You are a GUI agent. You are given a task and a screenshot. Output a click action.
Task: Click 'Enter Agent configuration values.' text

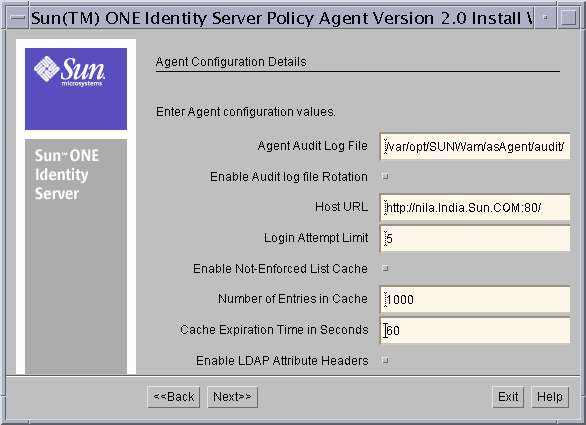pyautogui.click(x=246, y=112)
